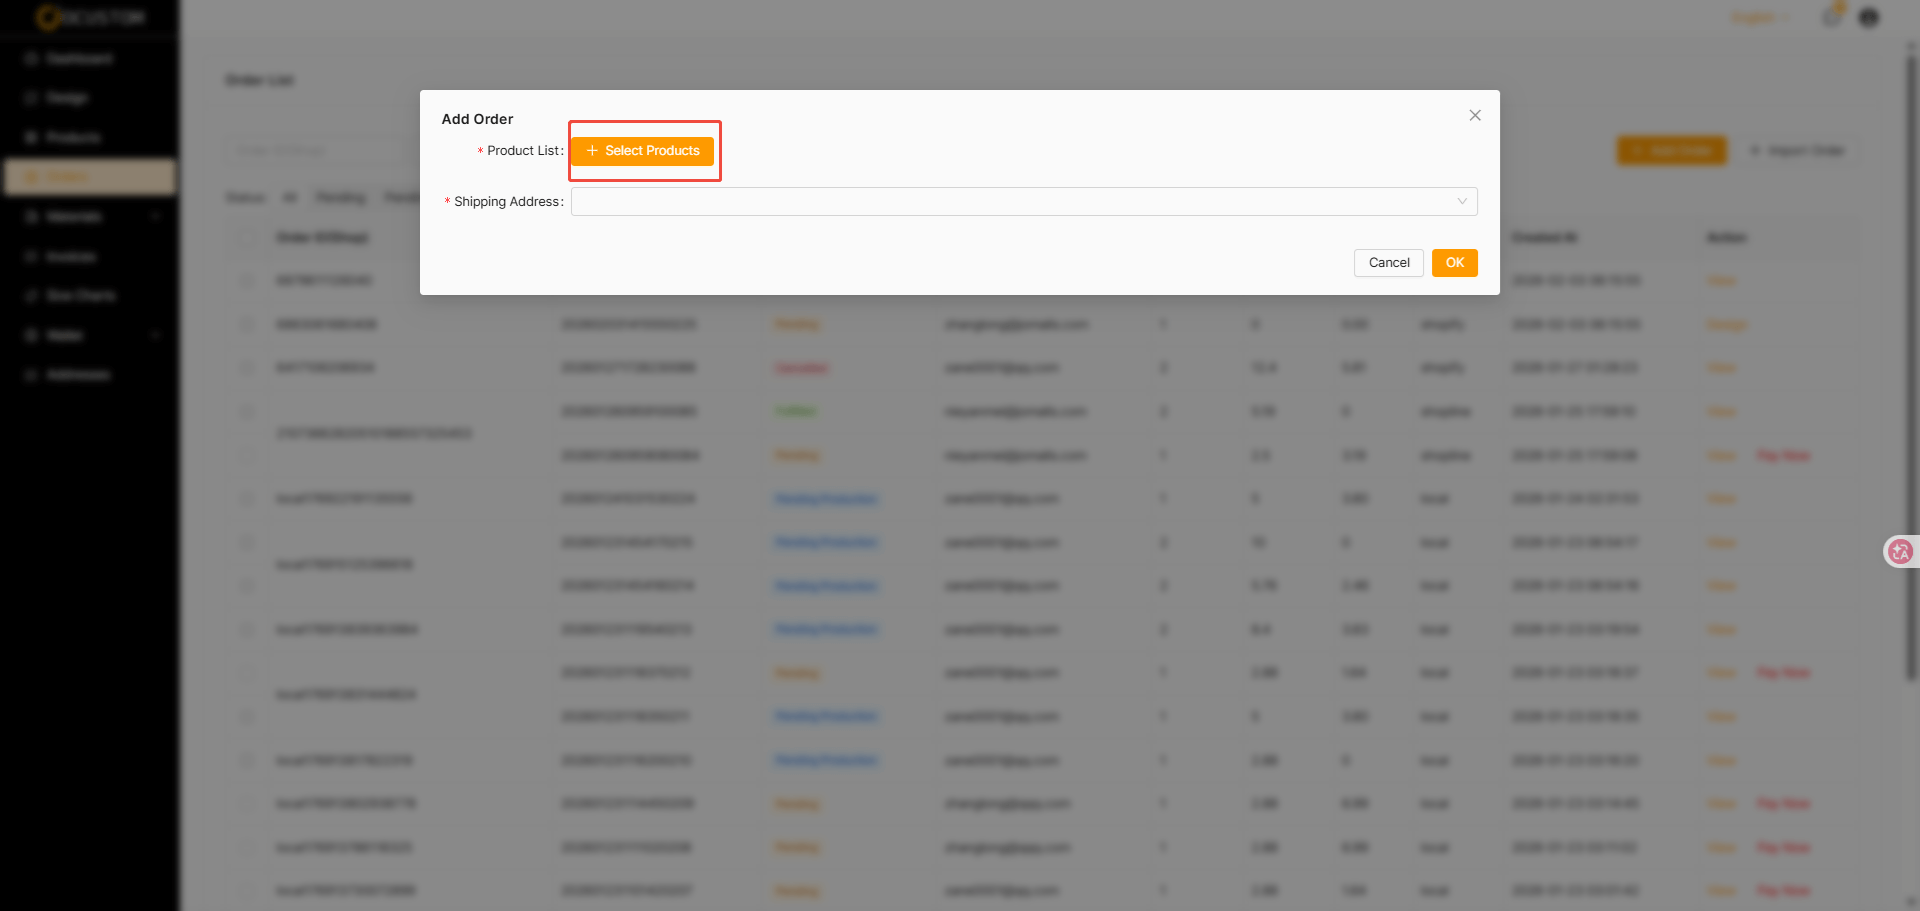Click the Products icon in the sidebar

click(31, 137)
